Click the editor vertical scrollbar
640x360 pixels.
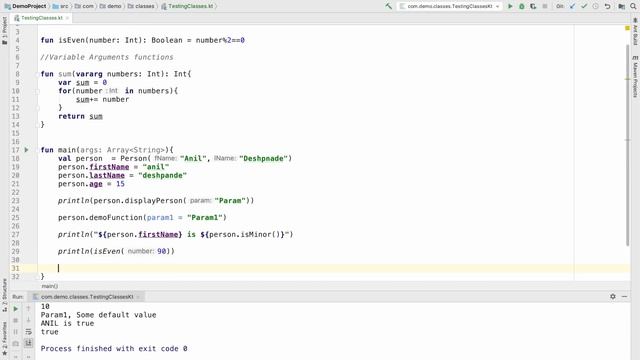tap(627, 145)
